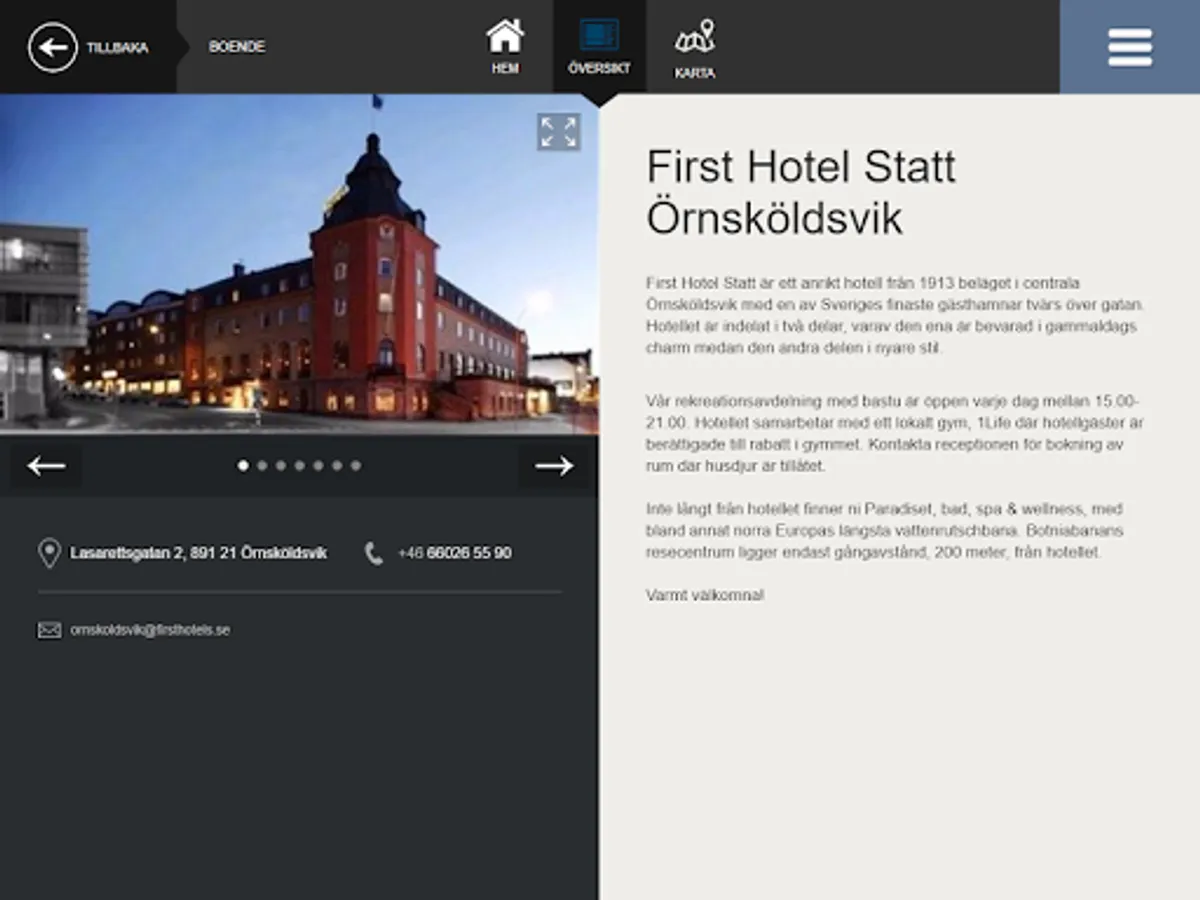Select the sixth gallery dot
Viewport: 1200px width, 900px height.
(x=337, y=465)
